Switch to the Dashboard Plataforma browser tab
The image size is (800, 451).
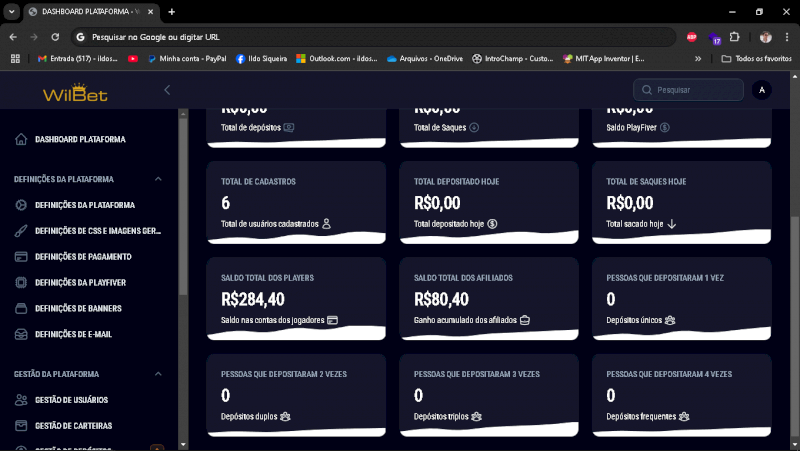point(90,11)
